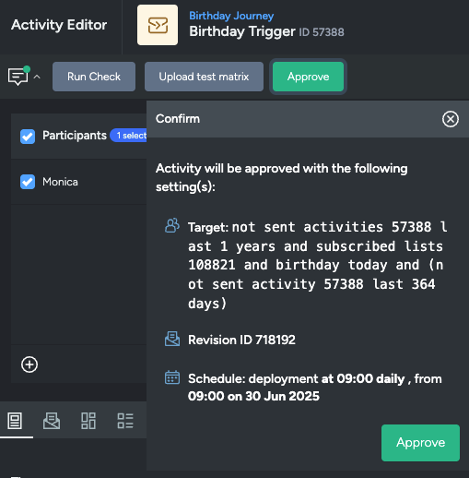Open the Birthday Journey link
The height and width of the screenshot is (478, 470).
tap(231, 16)
